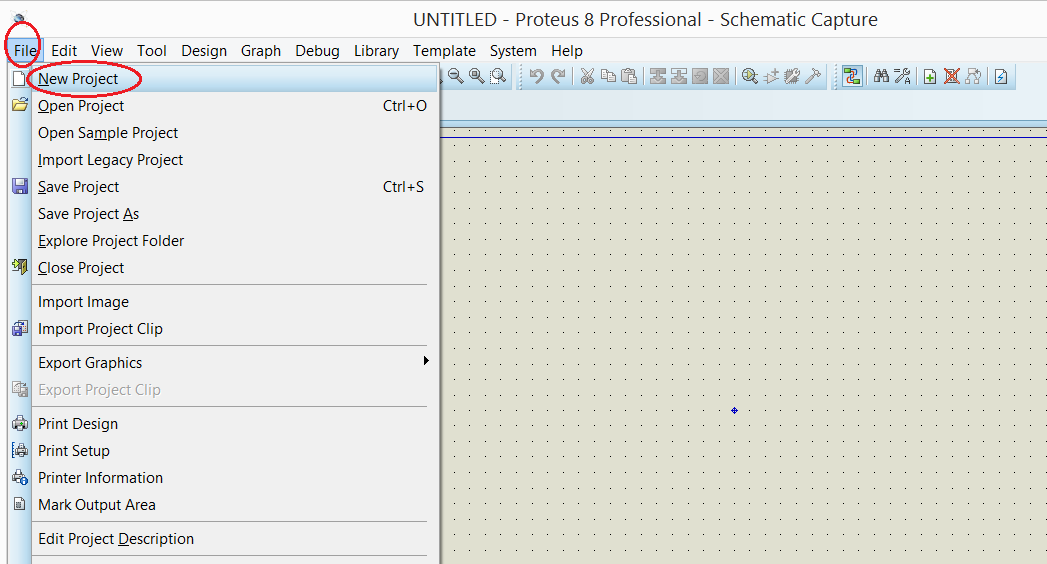1047x564 pixels.
Task: Open the File menu
Action: click(25, 51)
